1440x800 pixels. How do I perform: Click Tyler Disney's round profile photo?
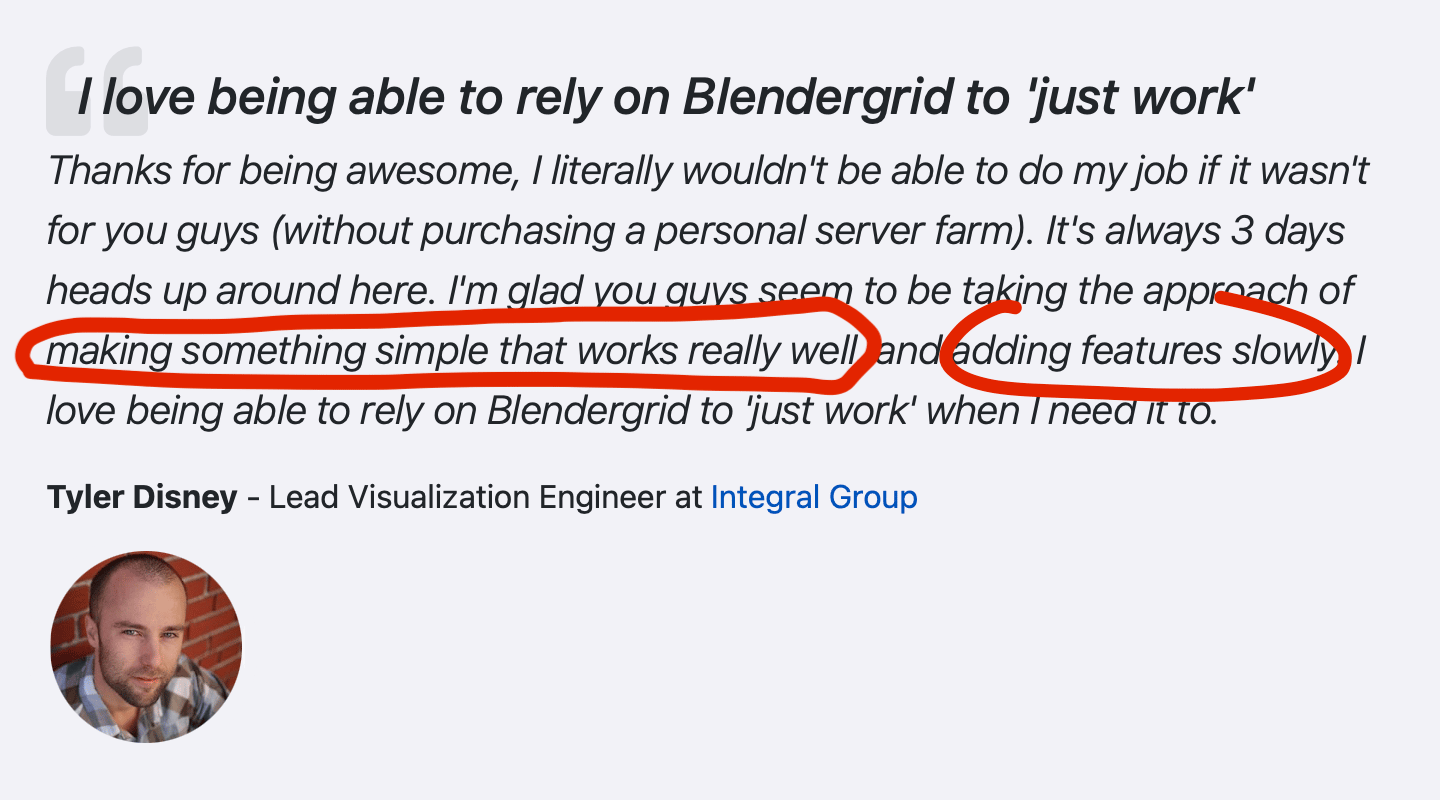tap(146, 647)
